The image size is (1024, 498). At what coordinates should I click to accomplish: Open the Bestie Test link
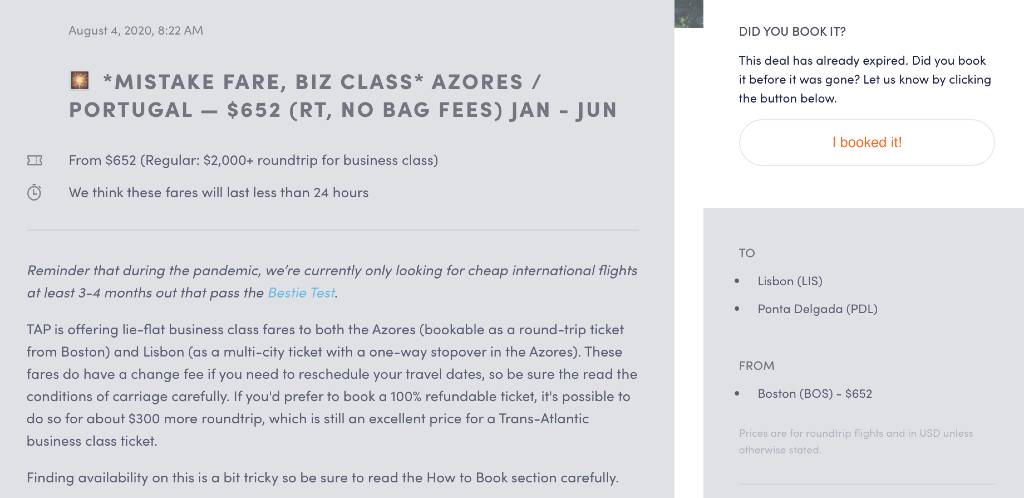[301, 292]
